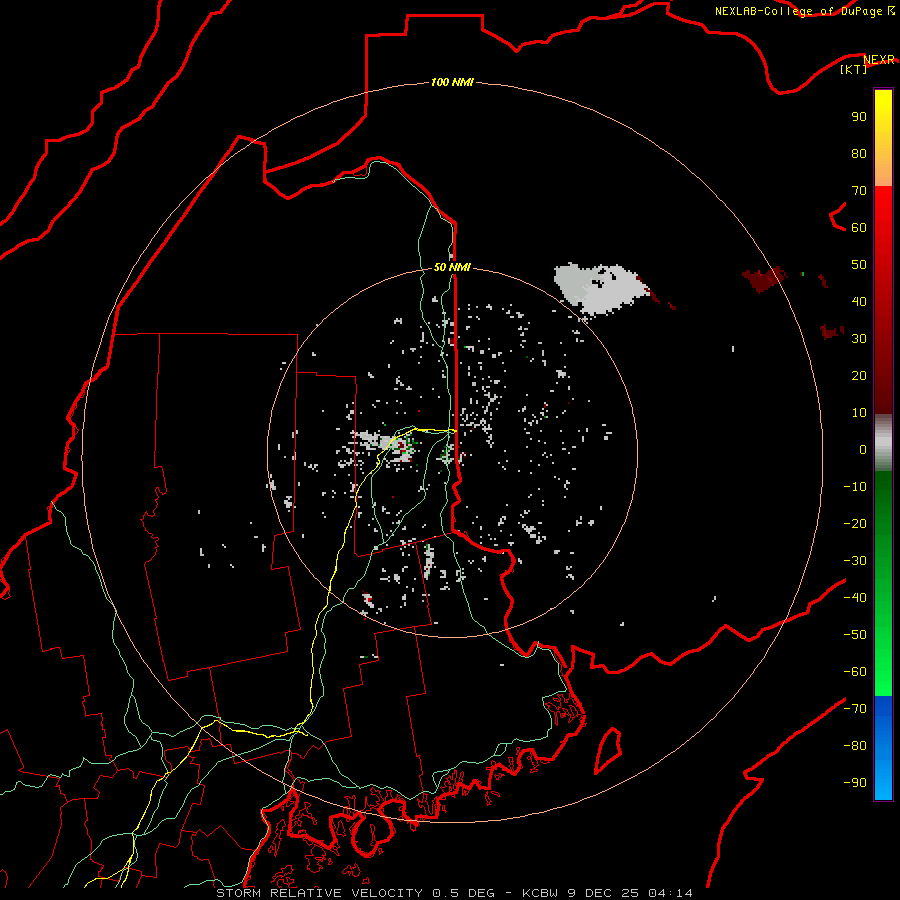Click the -50 value on the velocity scale
The image size is (900, 900).
tap(855, 635)
